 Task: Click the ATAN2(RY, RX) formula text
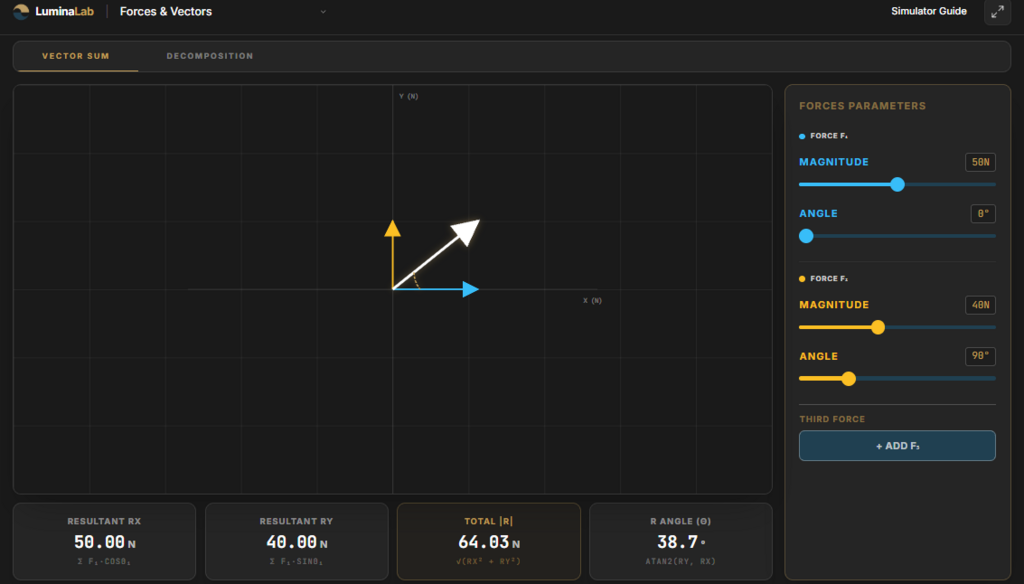[x=680, y=561]
